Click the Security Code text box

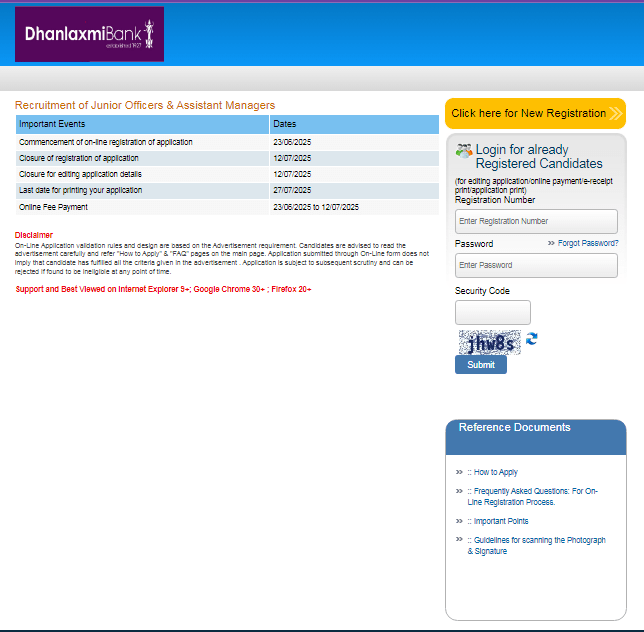click(493, 312)
